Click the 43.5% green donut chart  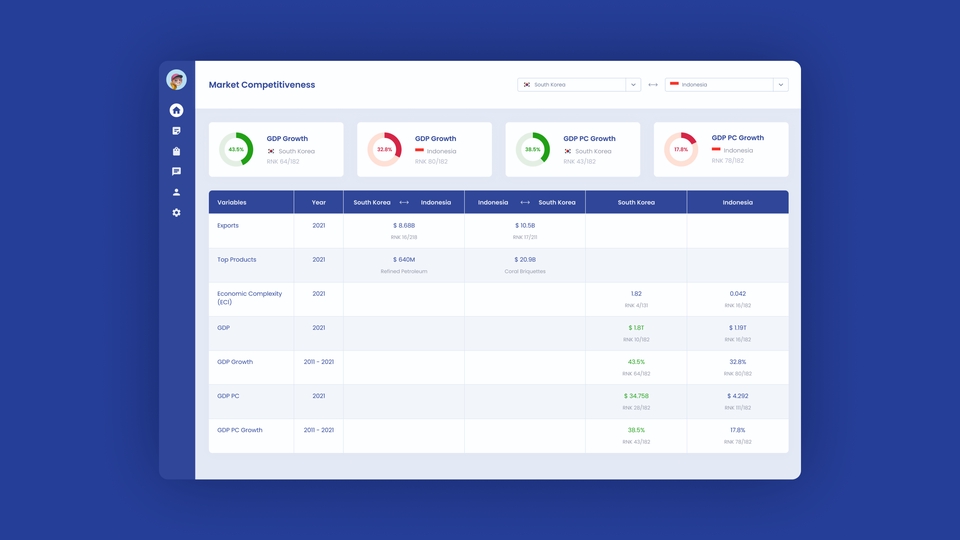236,149
